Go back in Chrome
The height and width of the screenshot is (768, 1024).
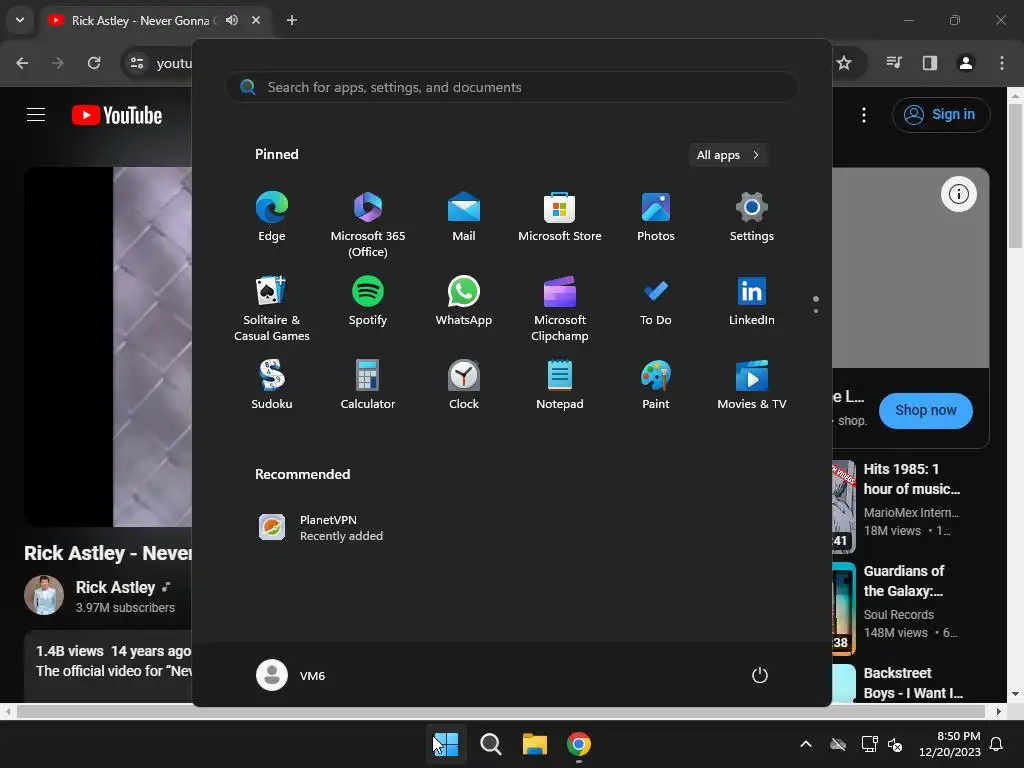coord(22,63)
